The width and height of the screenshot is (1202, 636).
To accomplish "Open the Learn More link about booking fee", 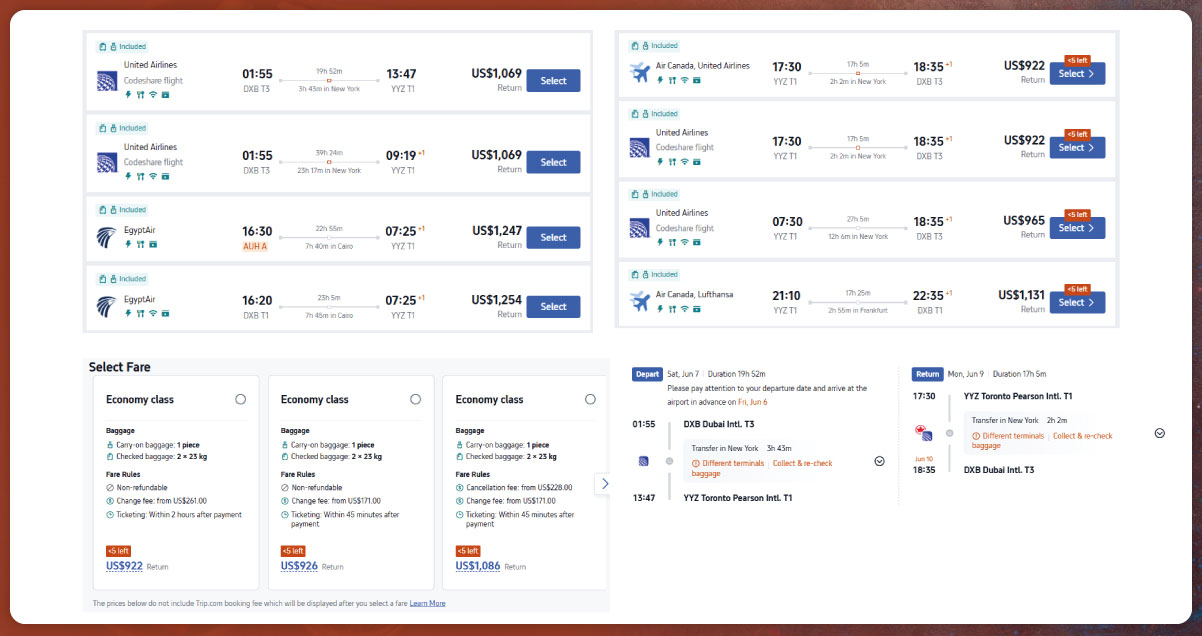I will click(427, 603).
